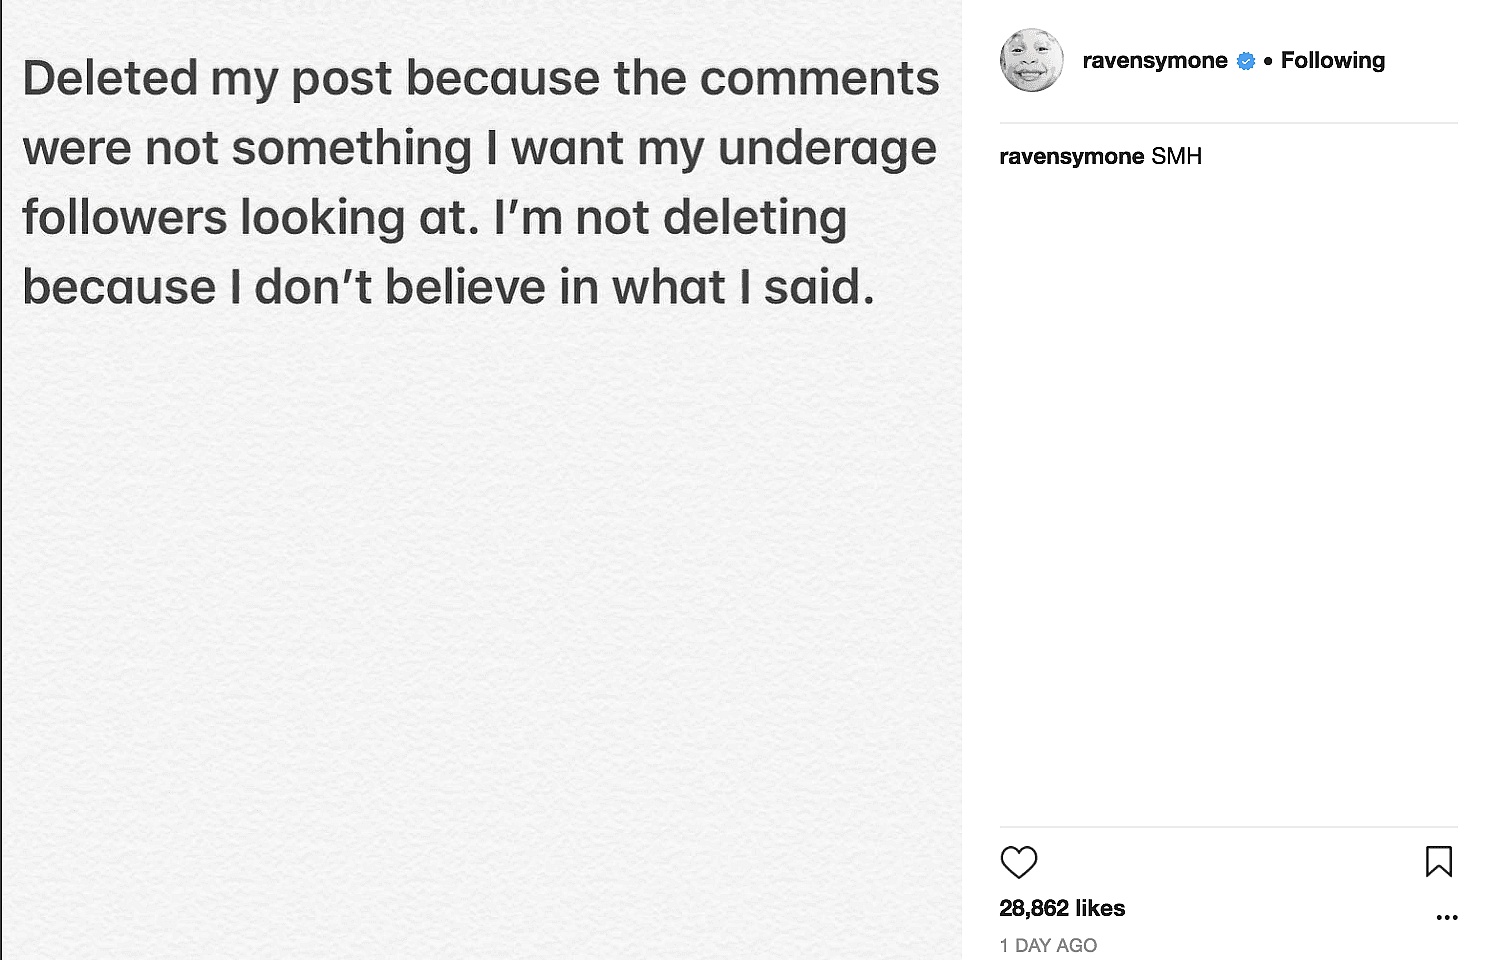Open the three-dot more options menu
This screenshot has height=960, width=1498.
pos(1446,917)
